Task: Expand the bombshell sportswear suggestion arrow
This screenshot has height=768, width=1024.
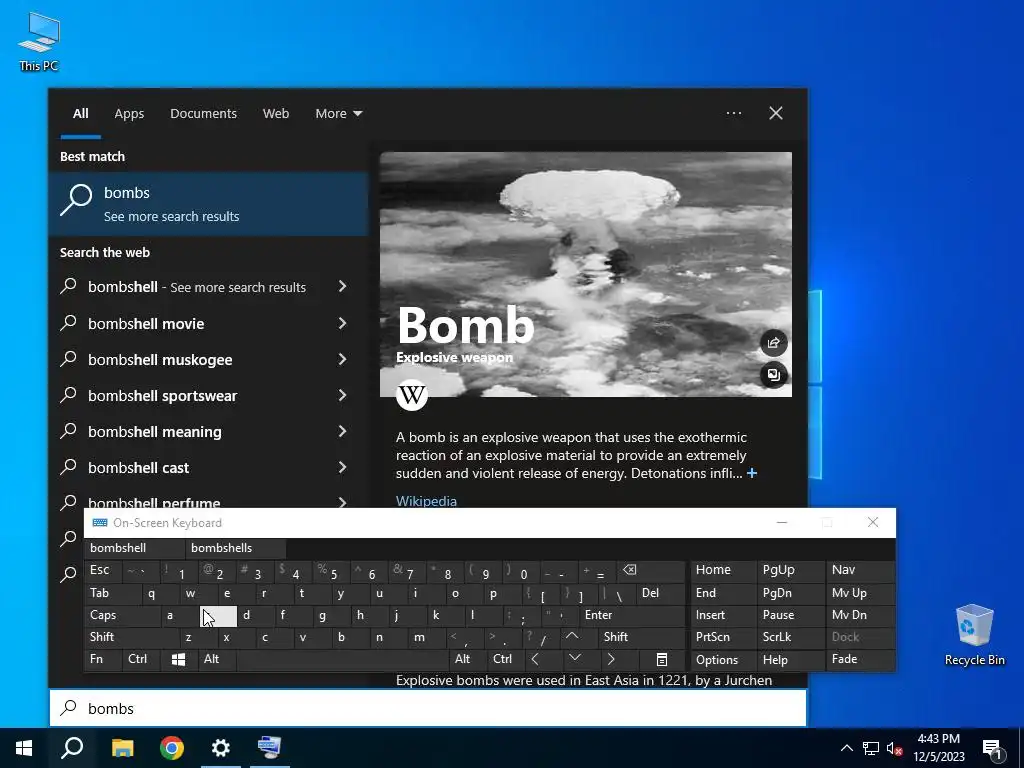Action: [x=342, y=395]
